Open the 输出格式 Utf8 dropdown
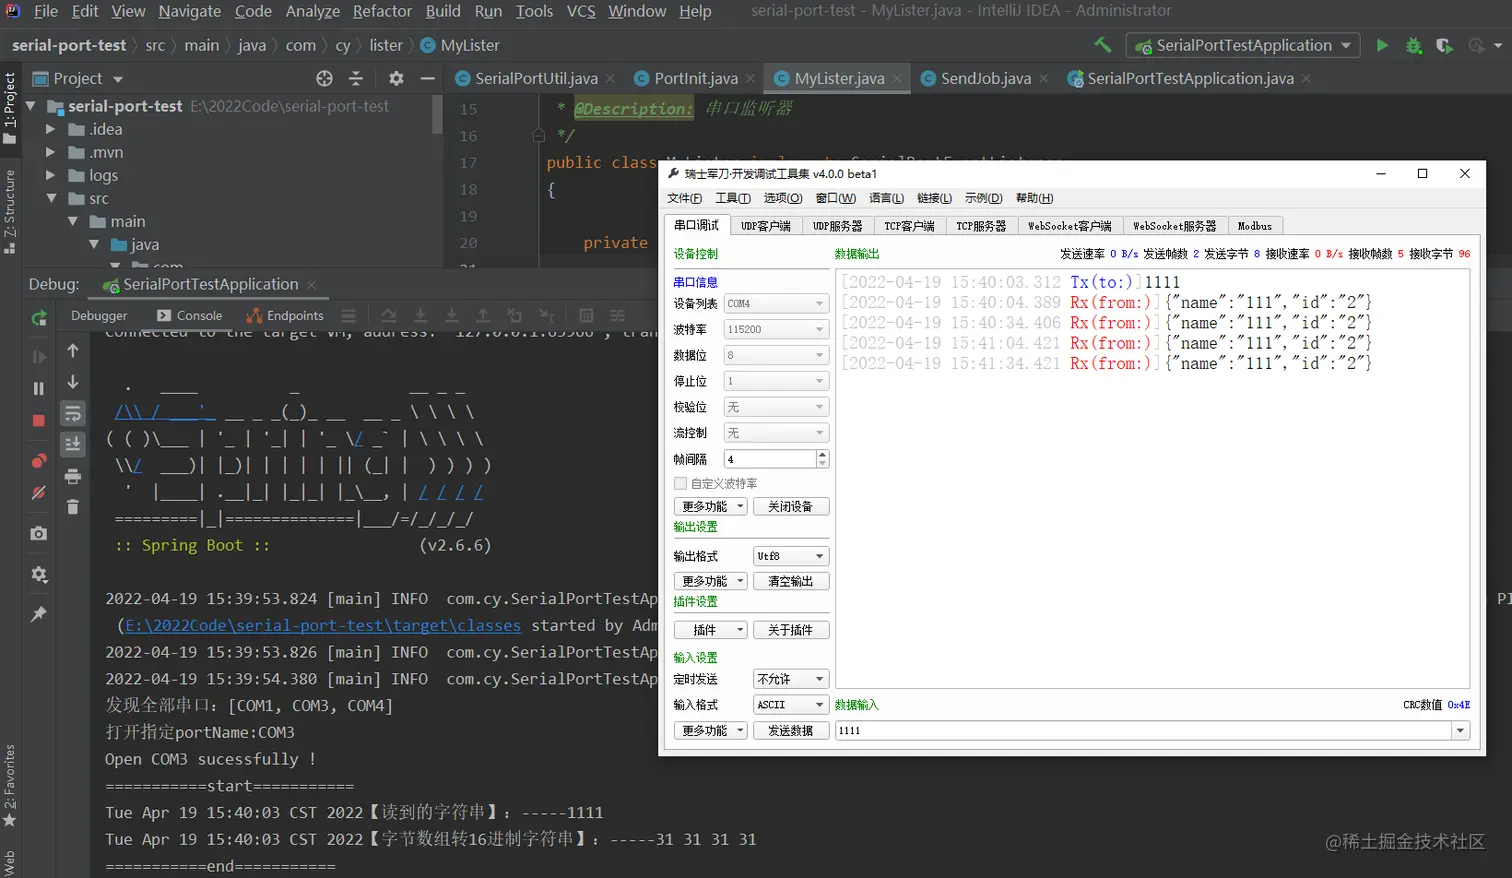Viewport: 1512px width, 878px height. pyautogui.click(x=791, y=556)
